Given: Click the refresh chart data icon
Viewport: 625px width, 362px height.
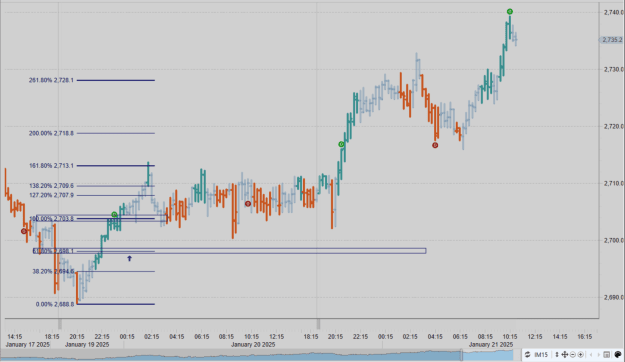Looking at the screenshot, I should pos(527,354).
